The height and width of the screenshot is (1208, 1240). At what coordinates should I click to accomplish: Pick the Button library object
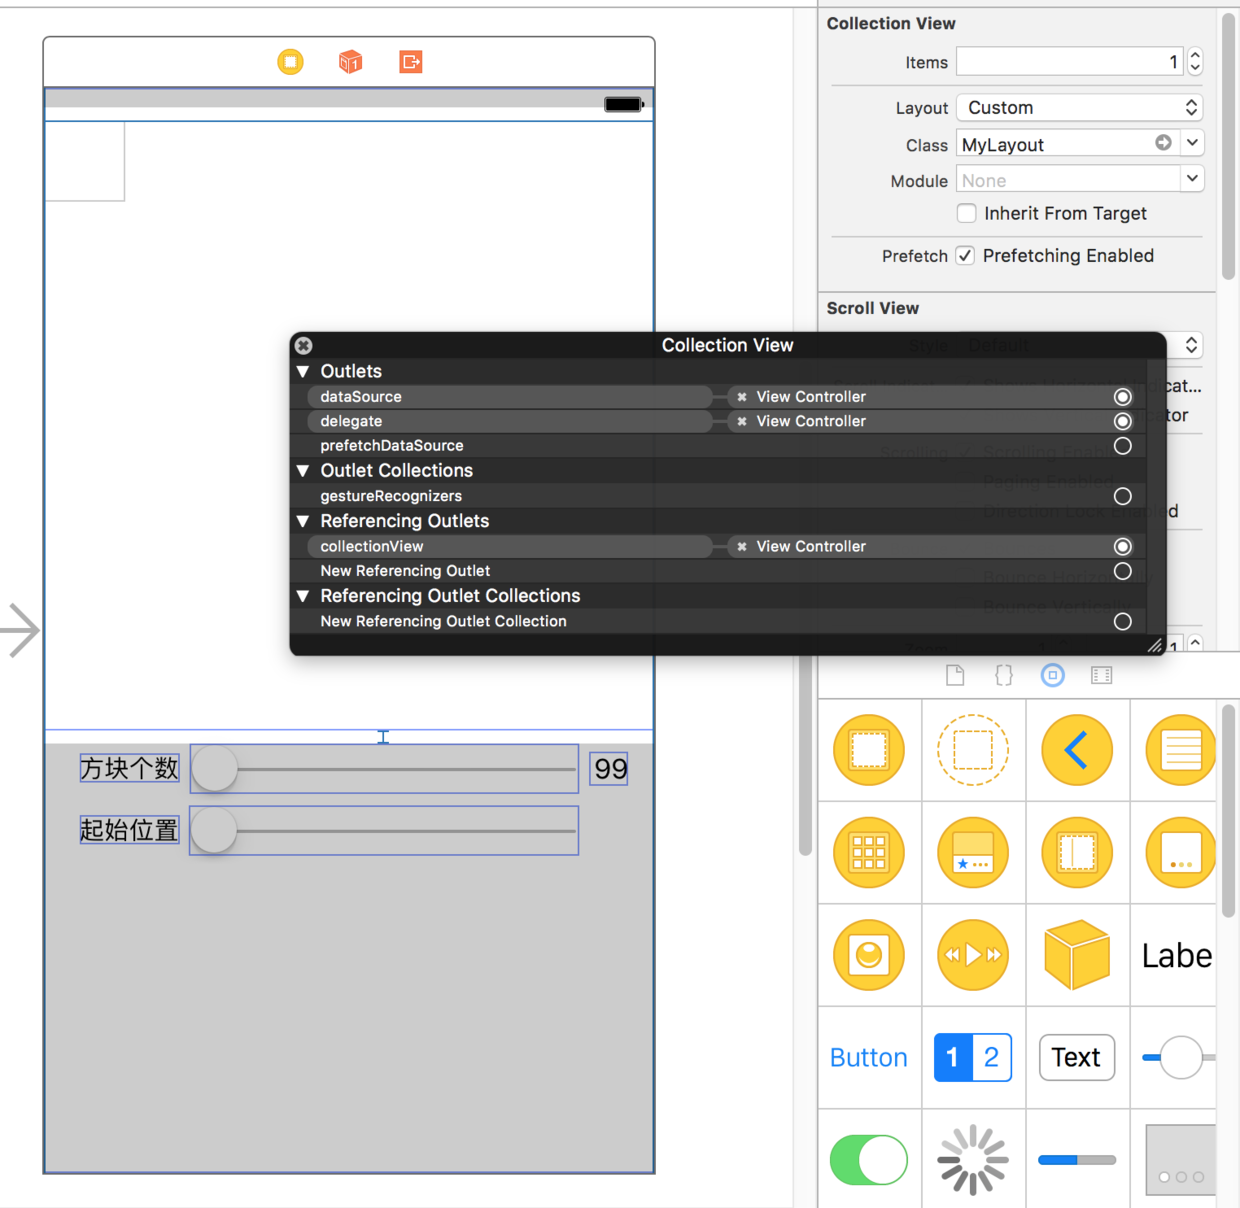(869, 1057)
